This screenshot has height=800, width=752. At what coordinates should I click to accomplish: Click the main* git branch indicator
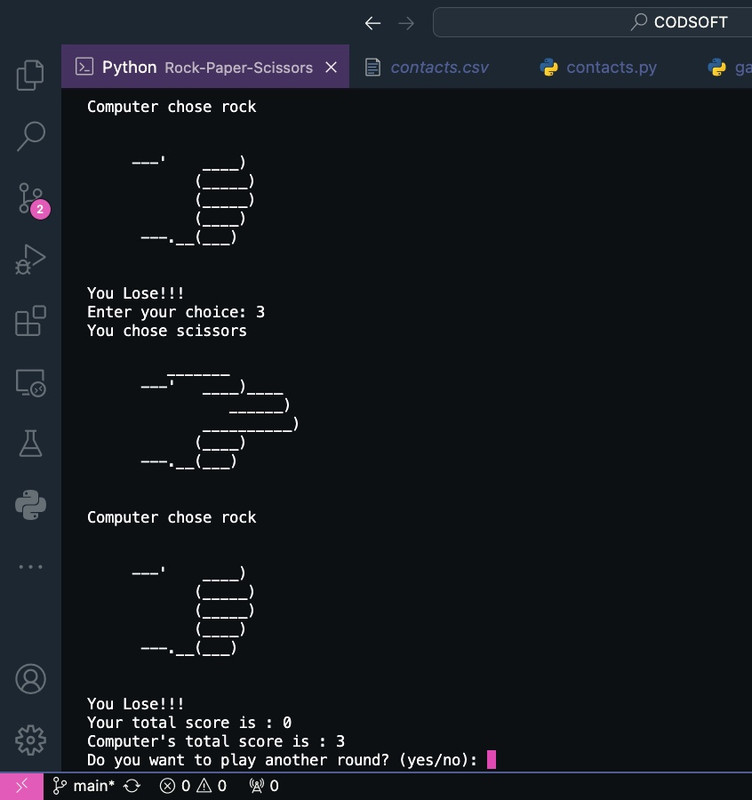tap(84, 786)
